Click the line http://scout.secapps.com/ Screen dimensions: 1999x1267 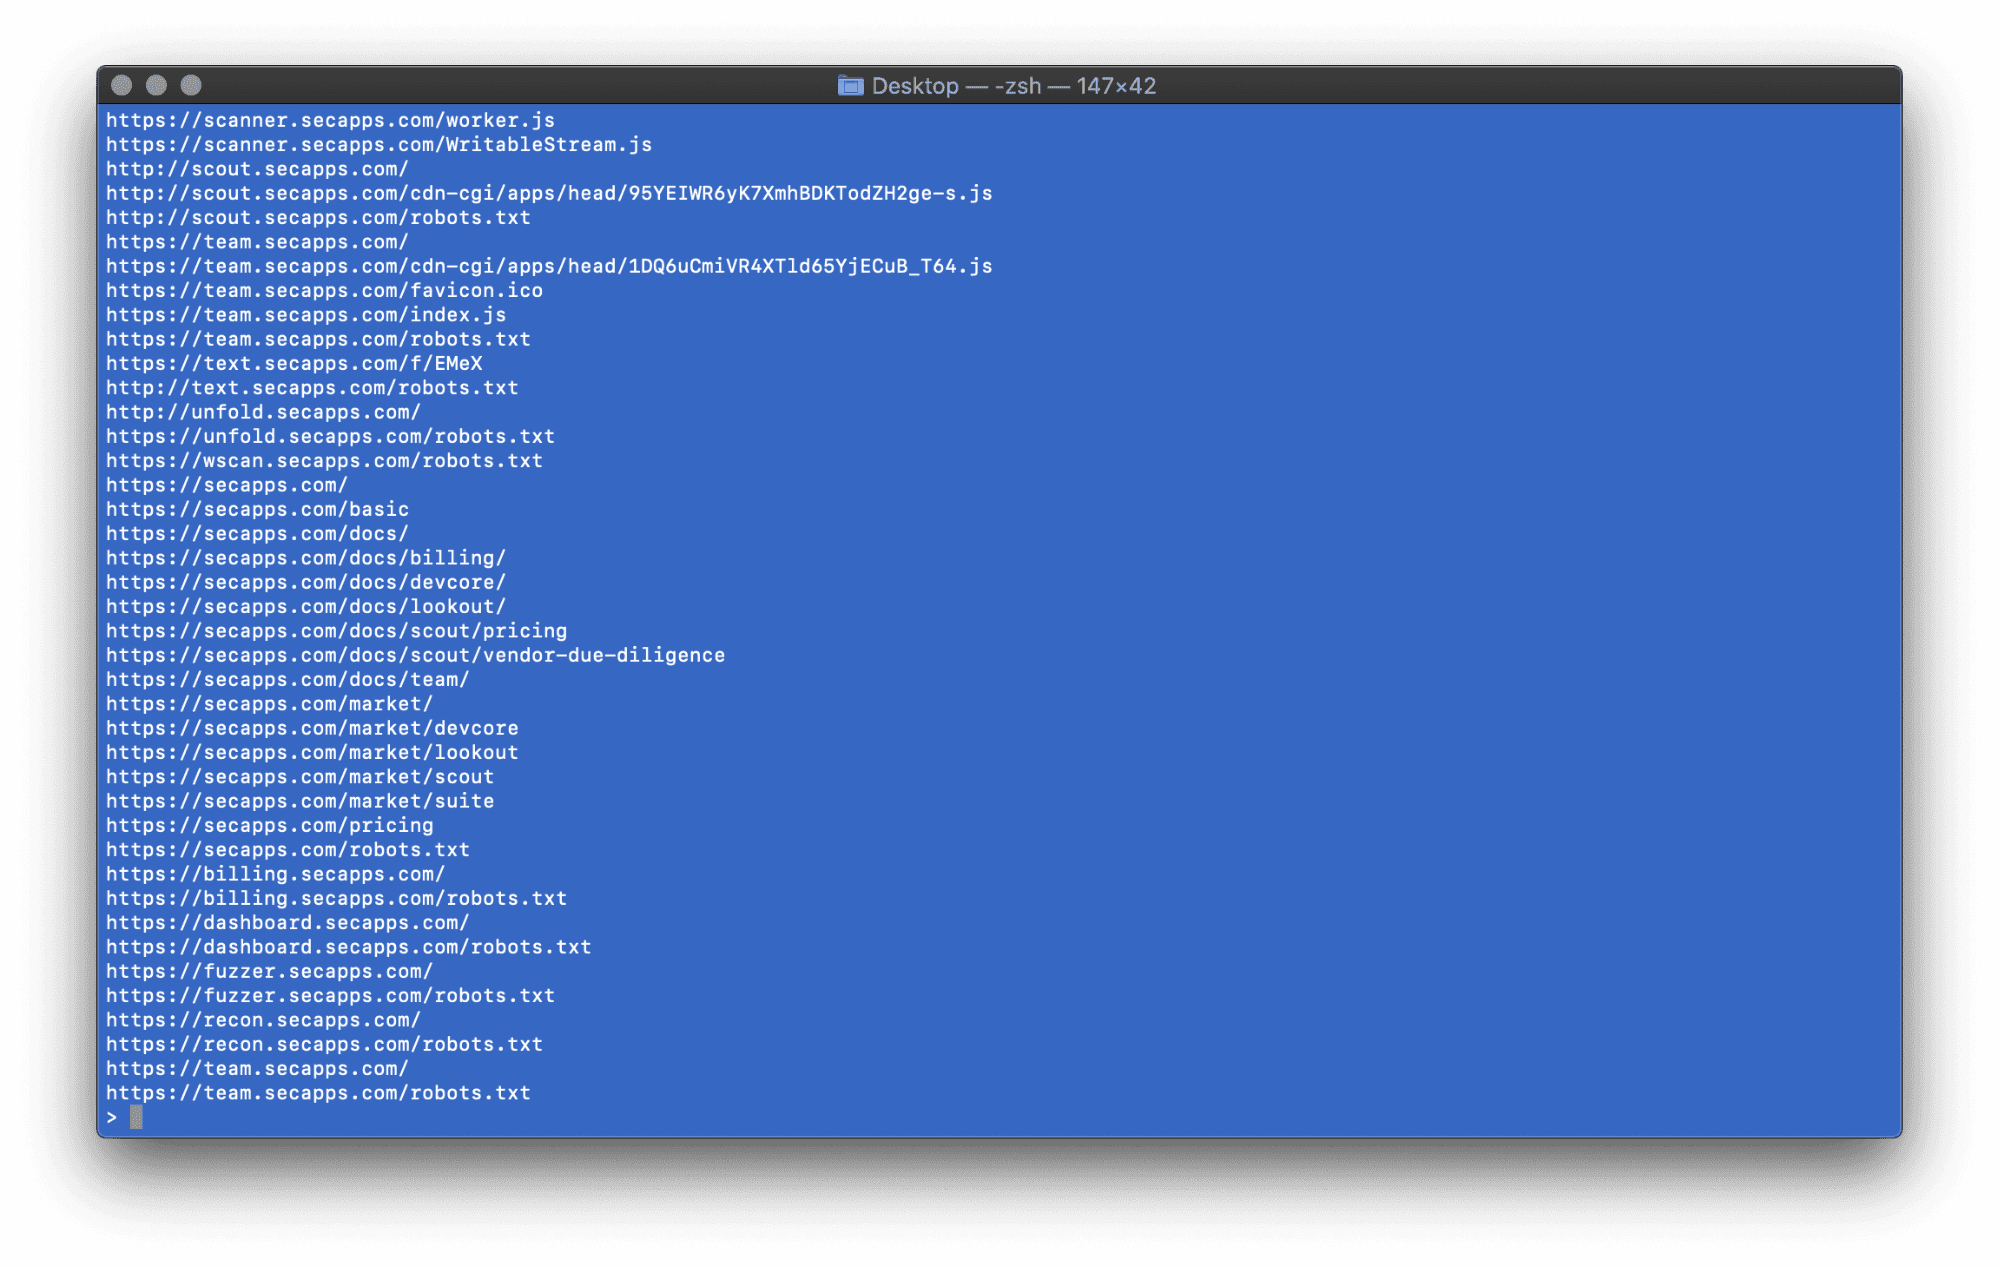click(x=258, y=169)
